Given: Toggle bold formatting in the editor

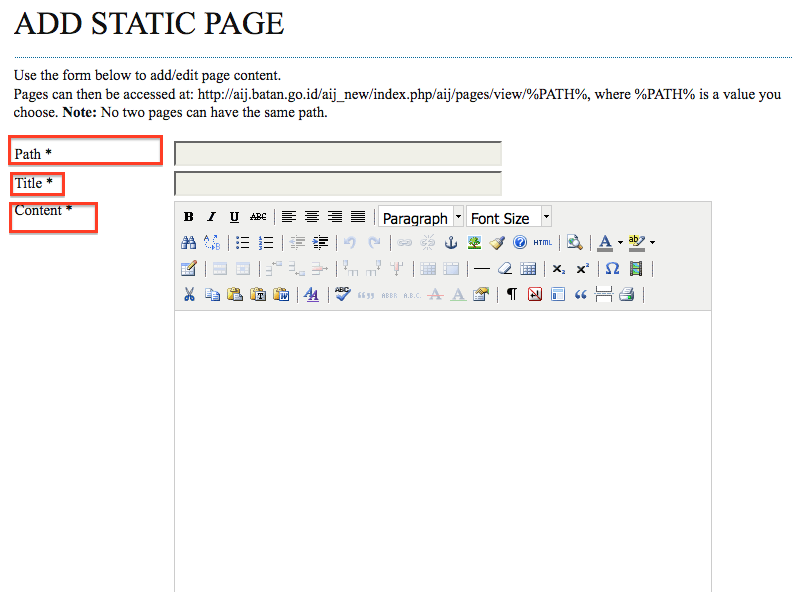Looking at the screenshot, I should tap(189, 217).
